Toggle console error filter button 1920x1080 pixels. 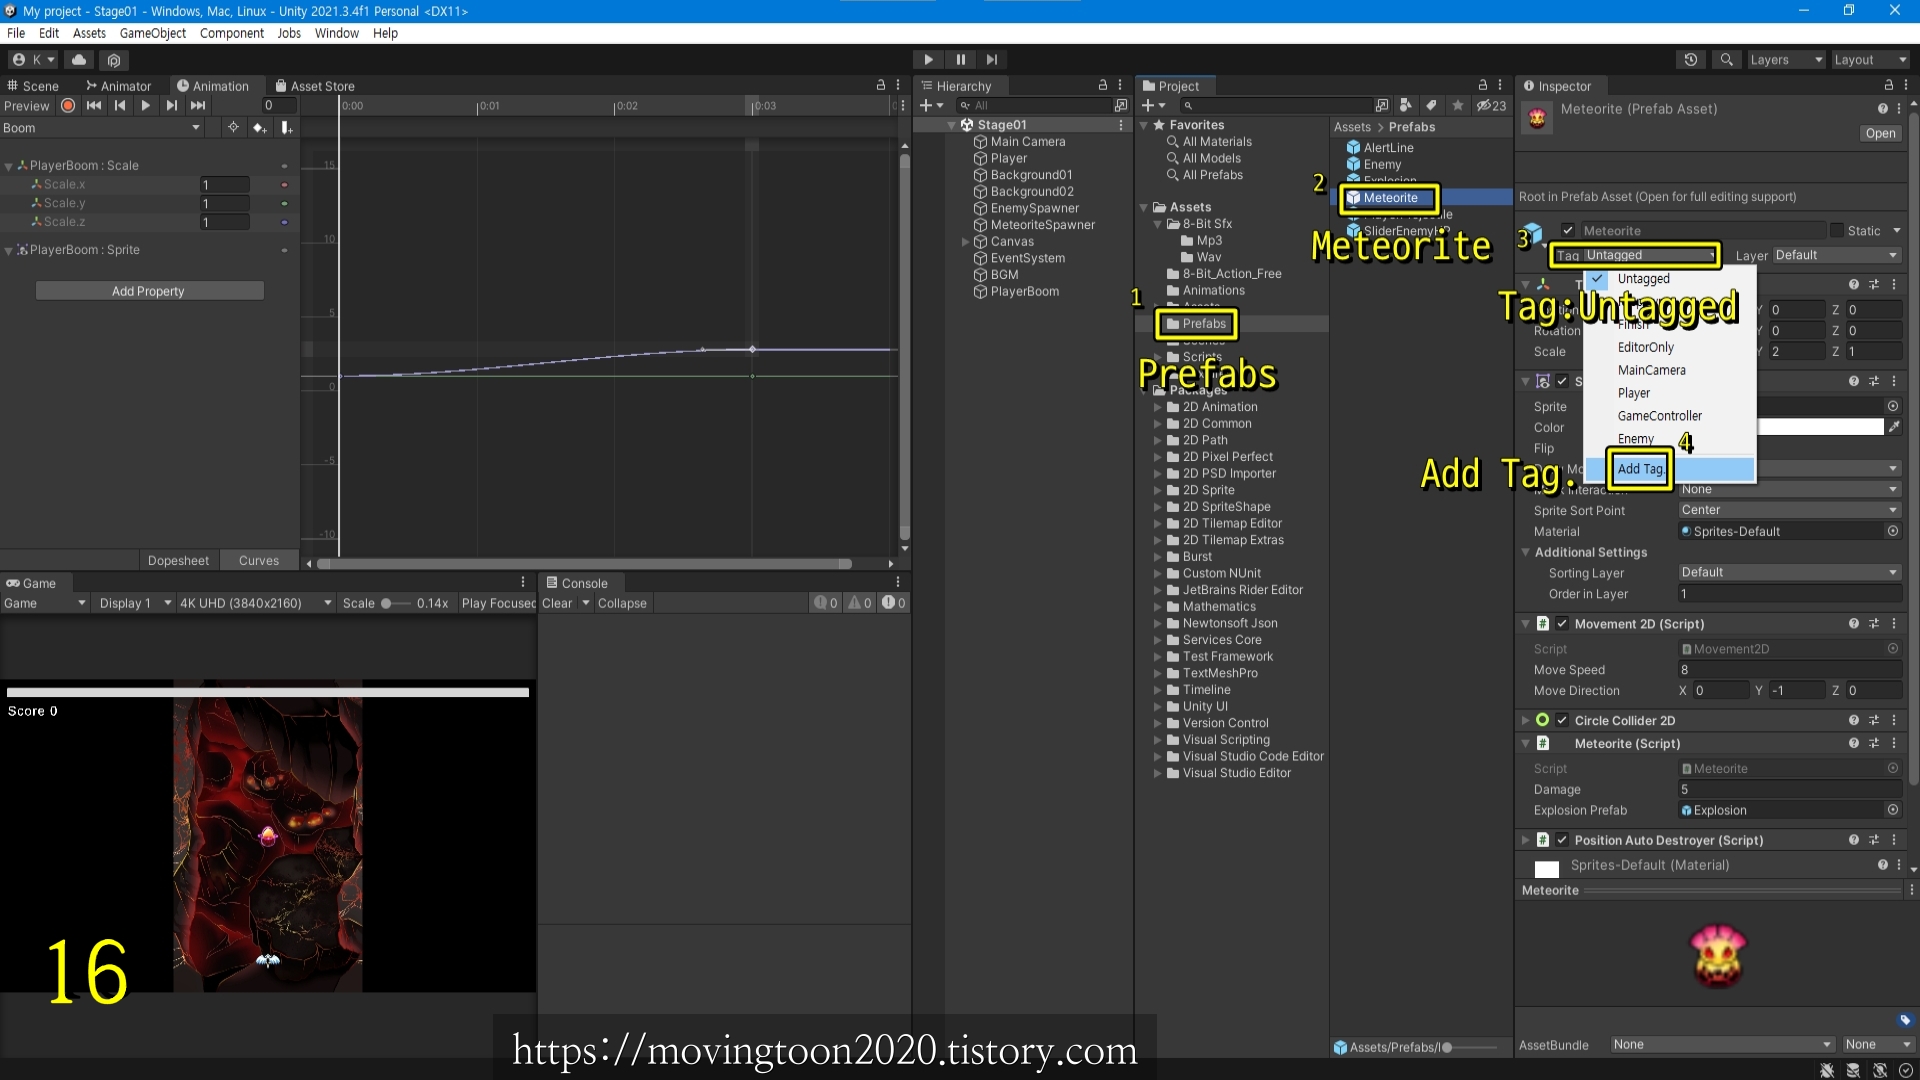pos(893,603)
